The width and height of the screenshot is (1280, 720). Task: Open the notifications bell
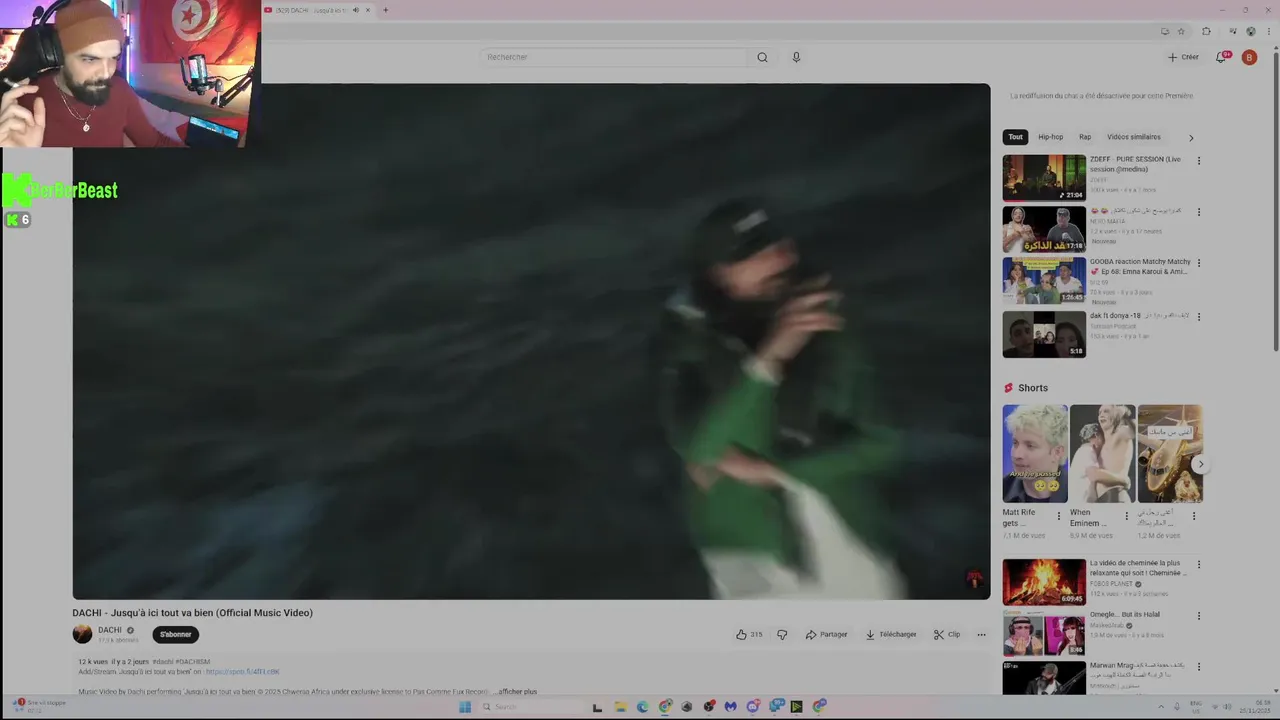point(1221,57)
